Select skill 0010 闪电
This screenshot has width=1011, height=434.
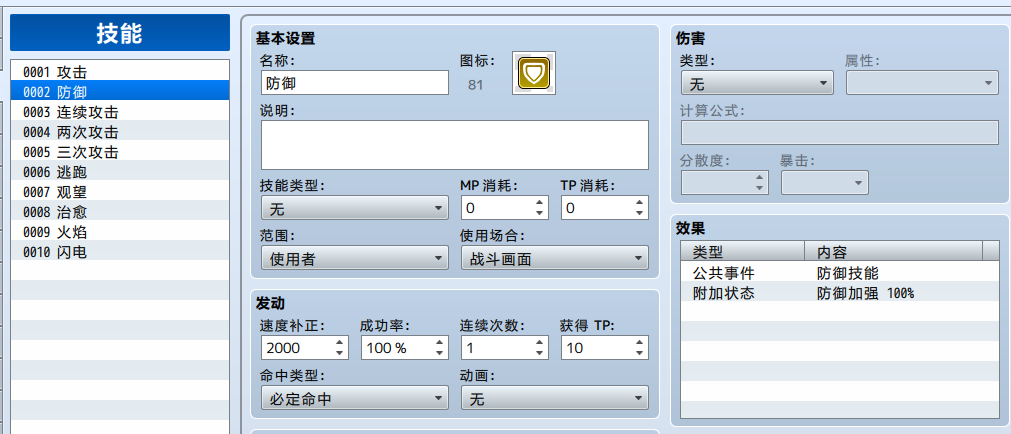[x=120, y=252]
